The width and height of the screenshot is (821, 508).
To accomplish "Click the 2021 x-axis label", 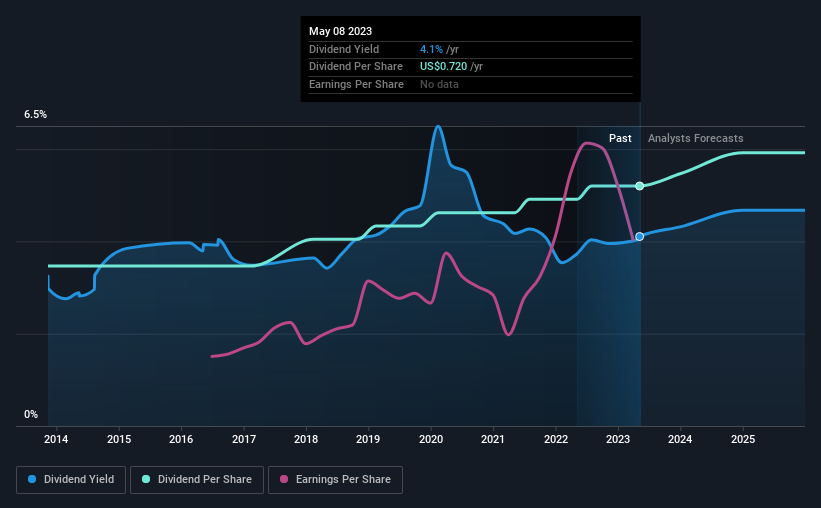I will coord(493,439).
